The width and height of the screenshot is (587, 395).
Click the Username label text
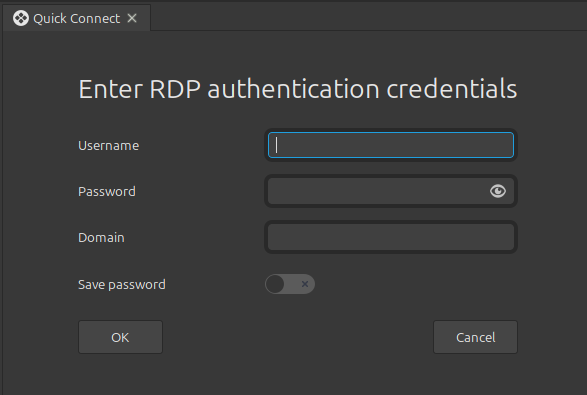109,145
